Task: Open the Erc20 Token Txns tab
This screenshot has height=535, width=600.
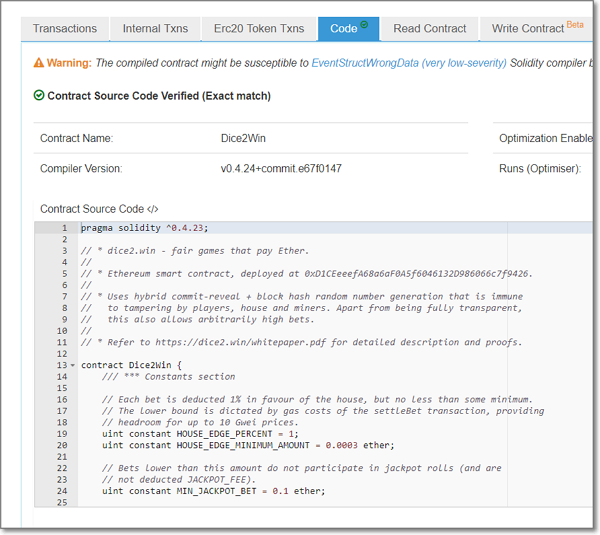Action: [257, 29]
